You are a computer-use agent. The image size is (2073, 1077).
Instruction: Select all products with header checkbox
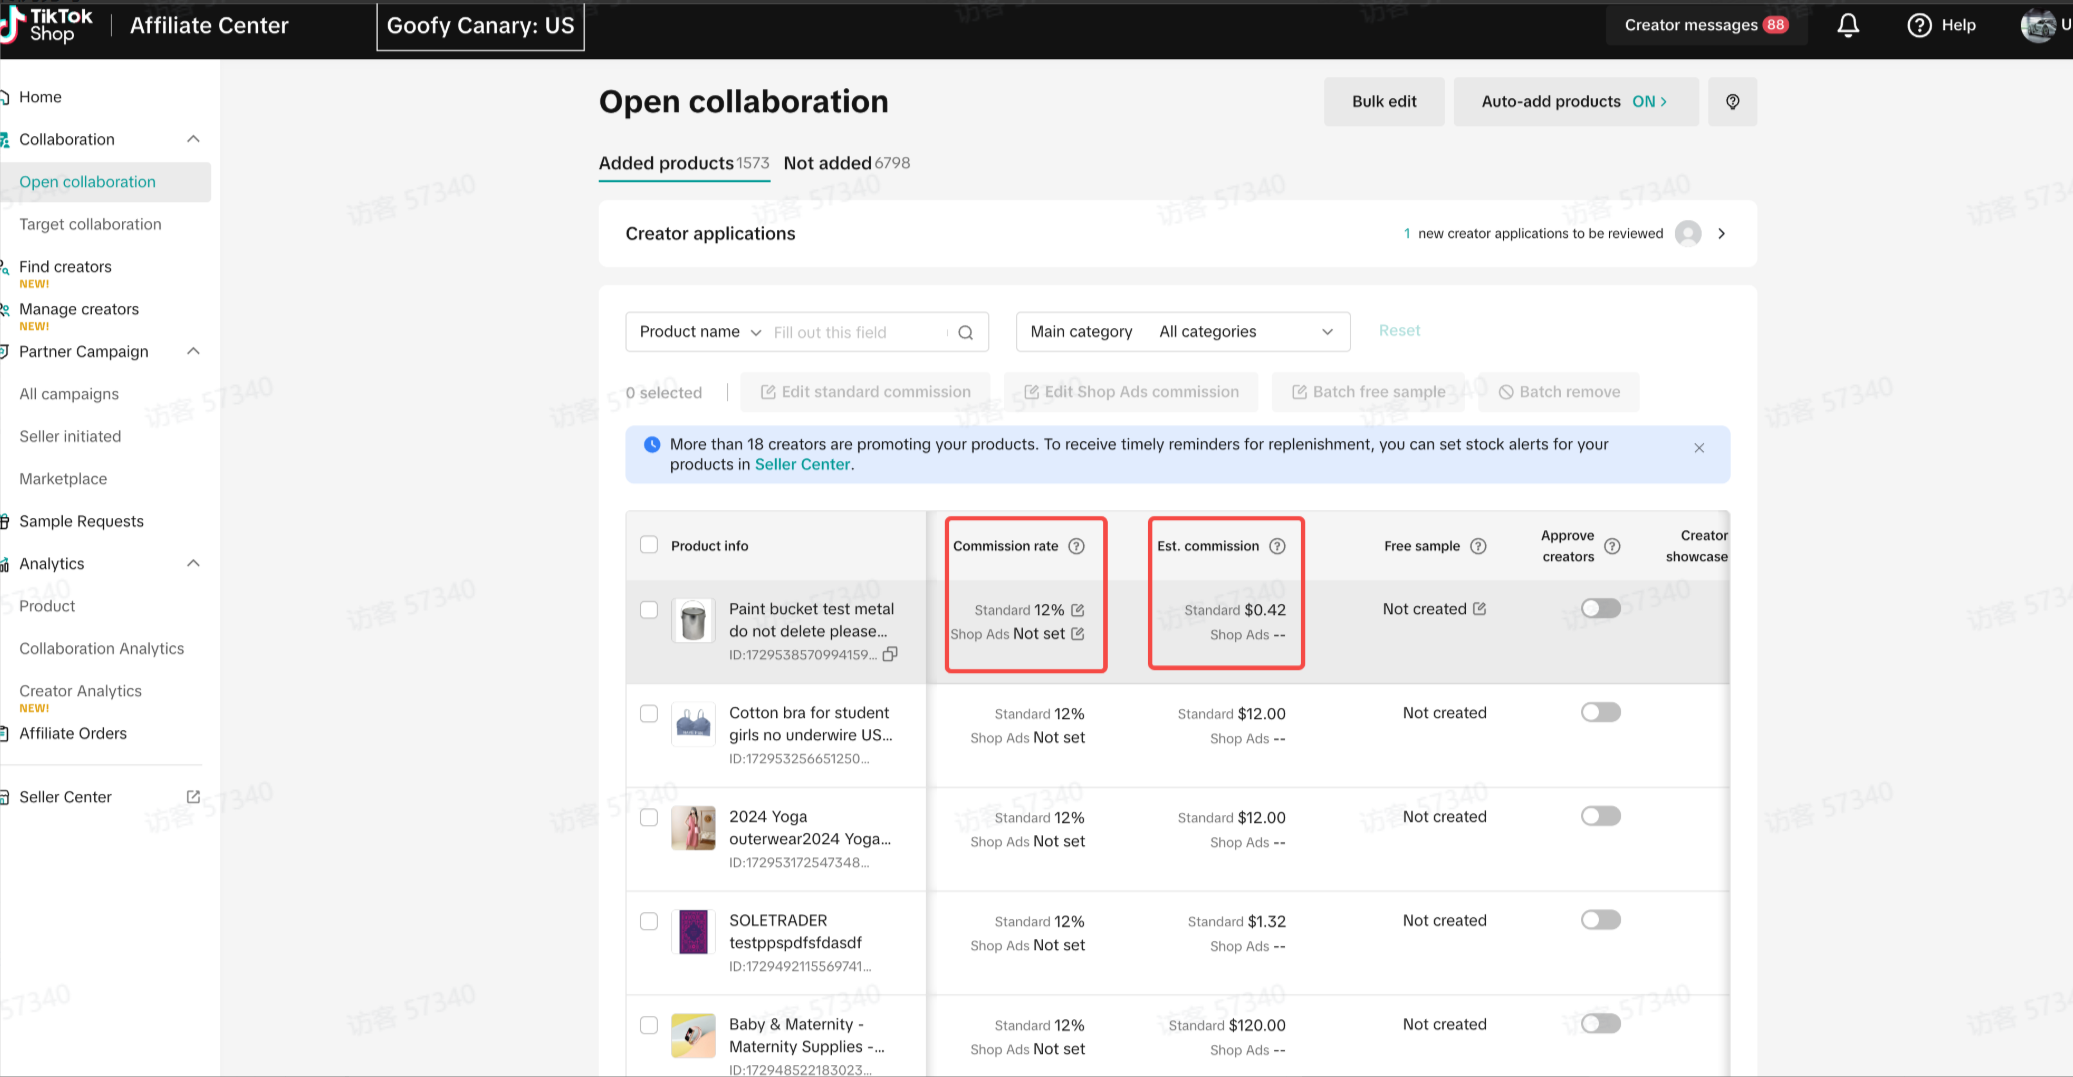pyautogui.click(x=649, y=545)
